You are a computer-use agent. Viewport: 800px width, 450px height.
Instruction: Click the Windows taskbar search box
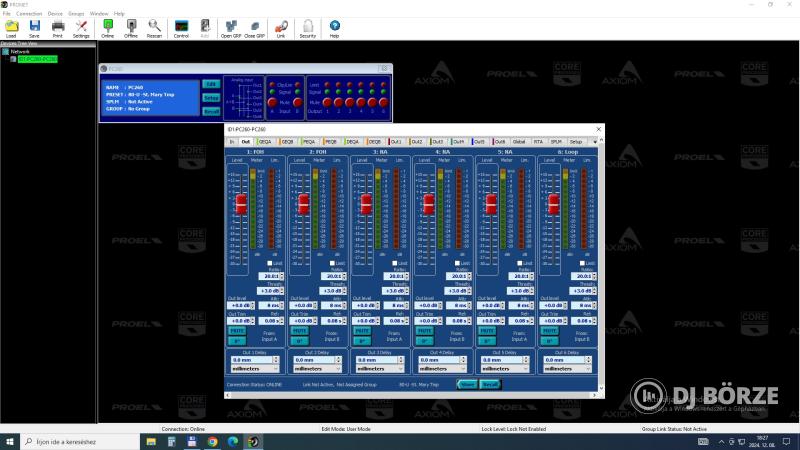pos(80,442)
